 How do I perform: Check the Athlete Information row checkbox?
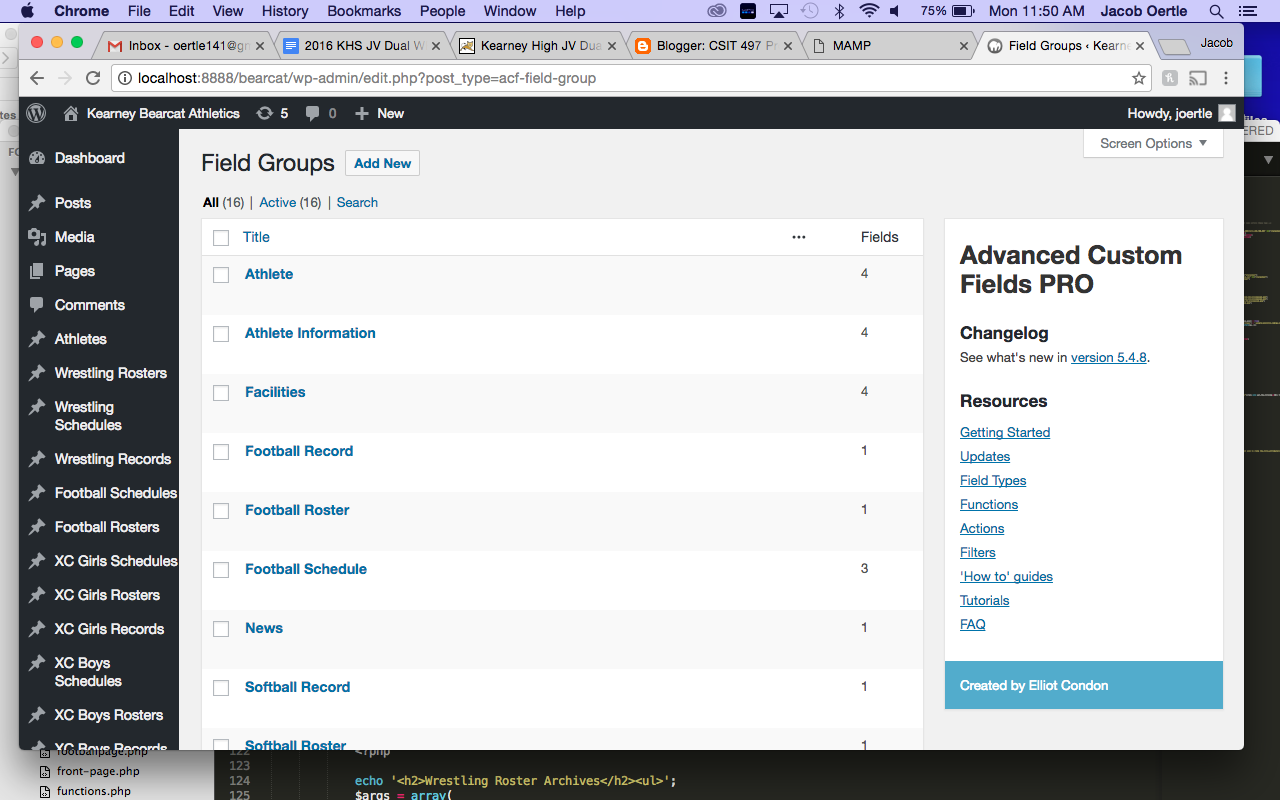(221, 334)
